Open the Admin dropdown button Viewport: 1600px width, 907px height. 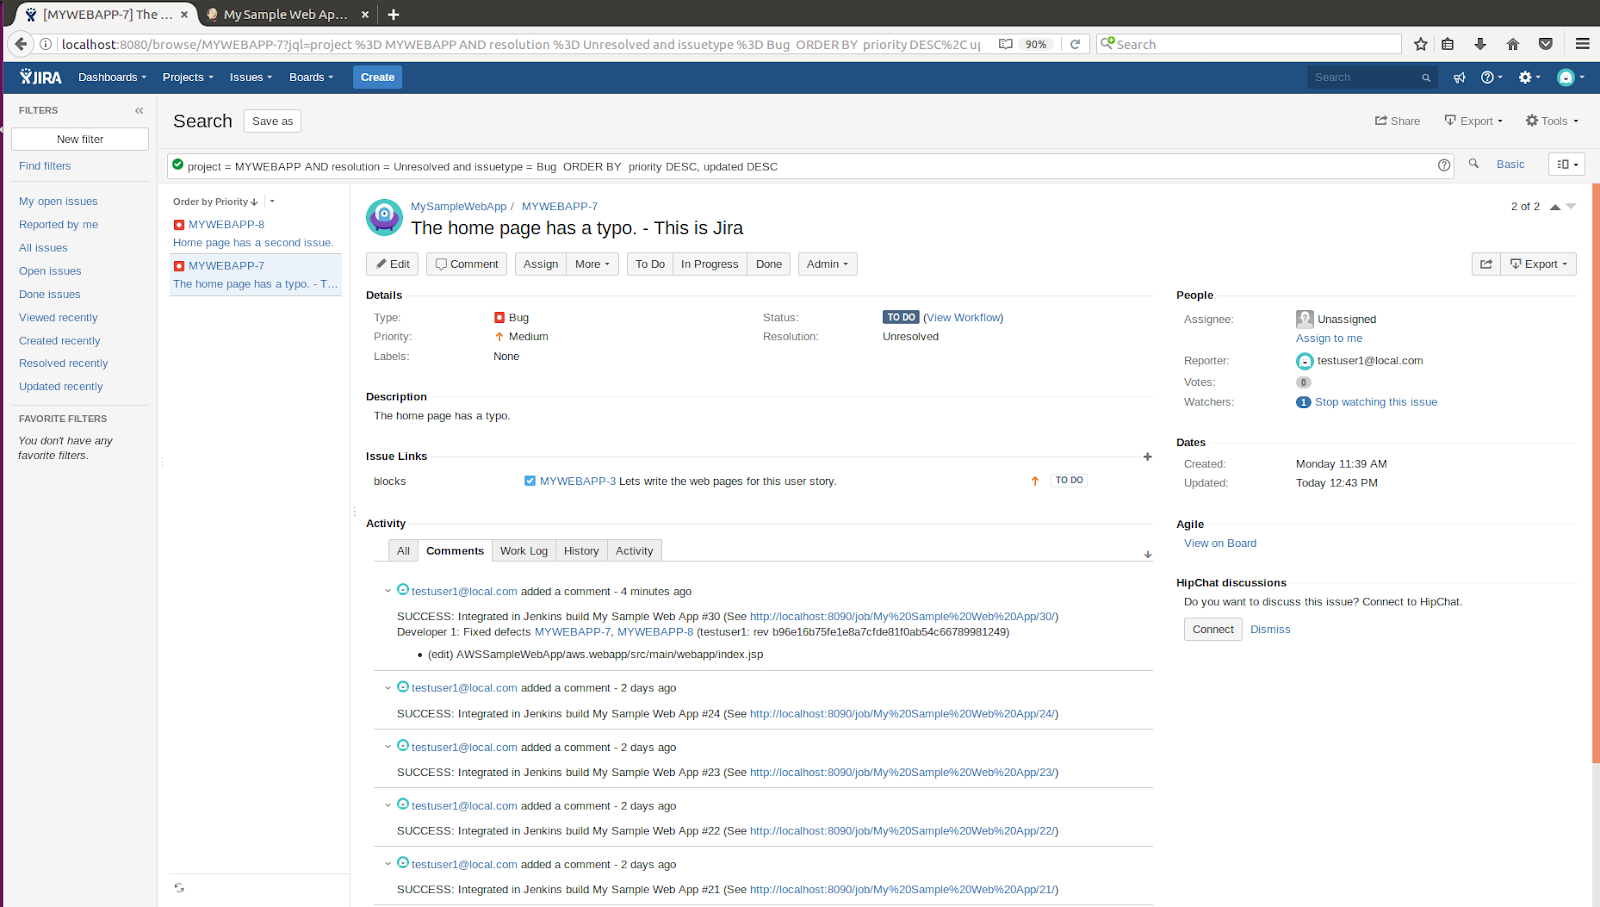[x=828, y=264]
